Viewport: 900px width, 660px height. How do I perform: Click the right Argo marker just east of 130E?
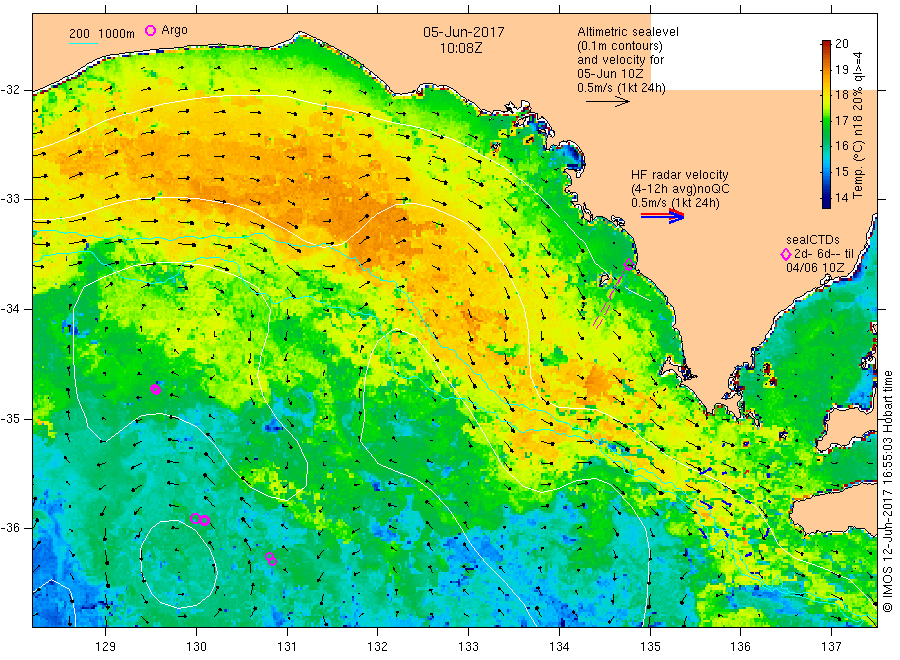(204, 521)
